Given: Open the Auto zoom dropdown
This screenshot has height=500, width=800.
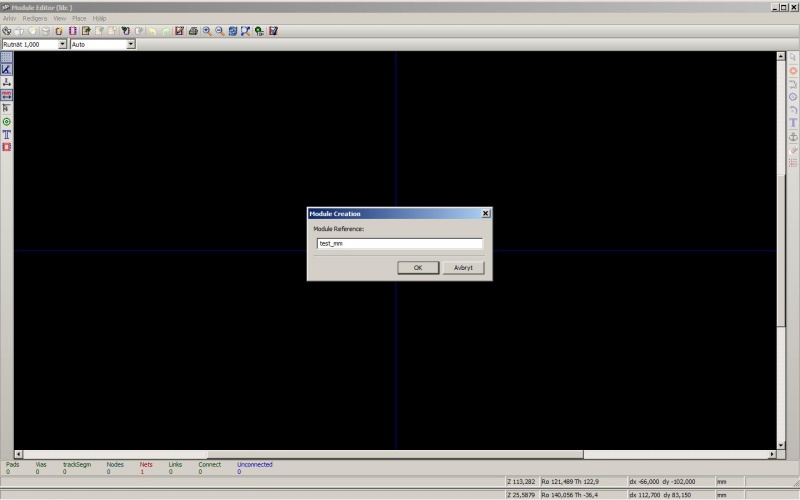Looking at the screenshot, I should tap(130, 44).
